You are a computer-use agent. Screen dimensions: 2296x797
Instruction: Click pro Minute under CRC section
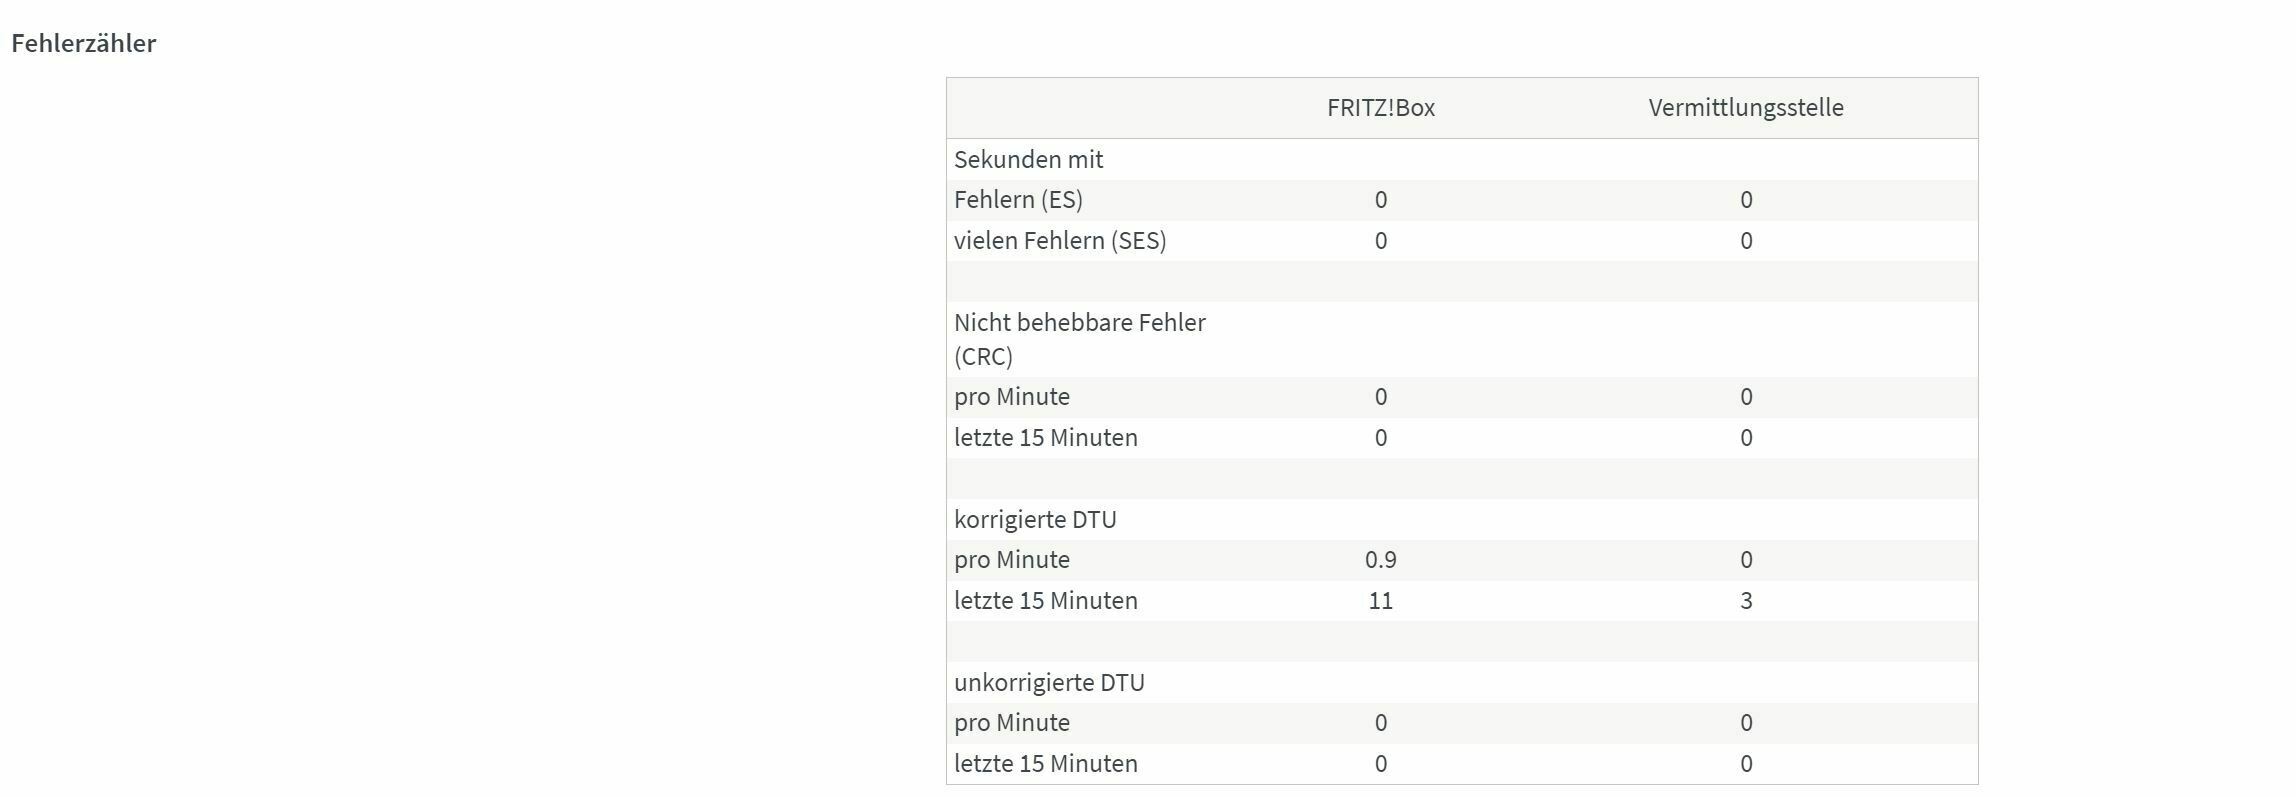click(x=1012, y=397)
